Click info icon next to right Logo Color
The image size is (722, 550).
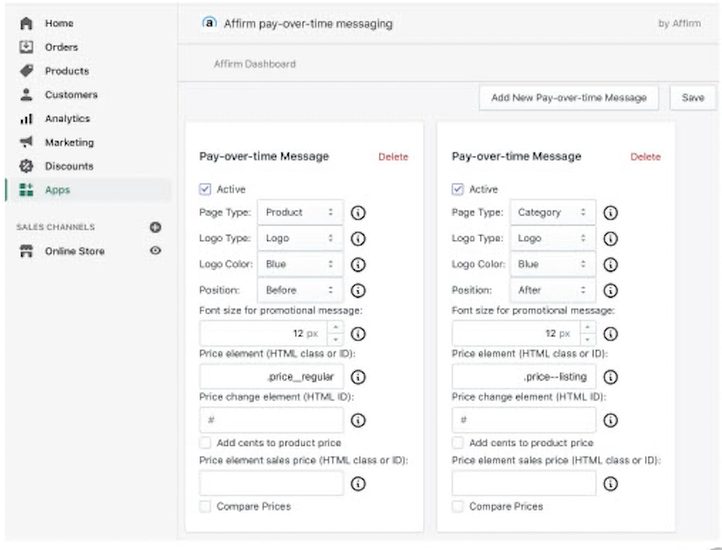click(609, 265)
